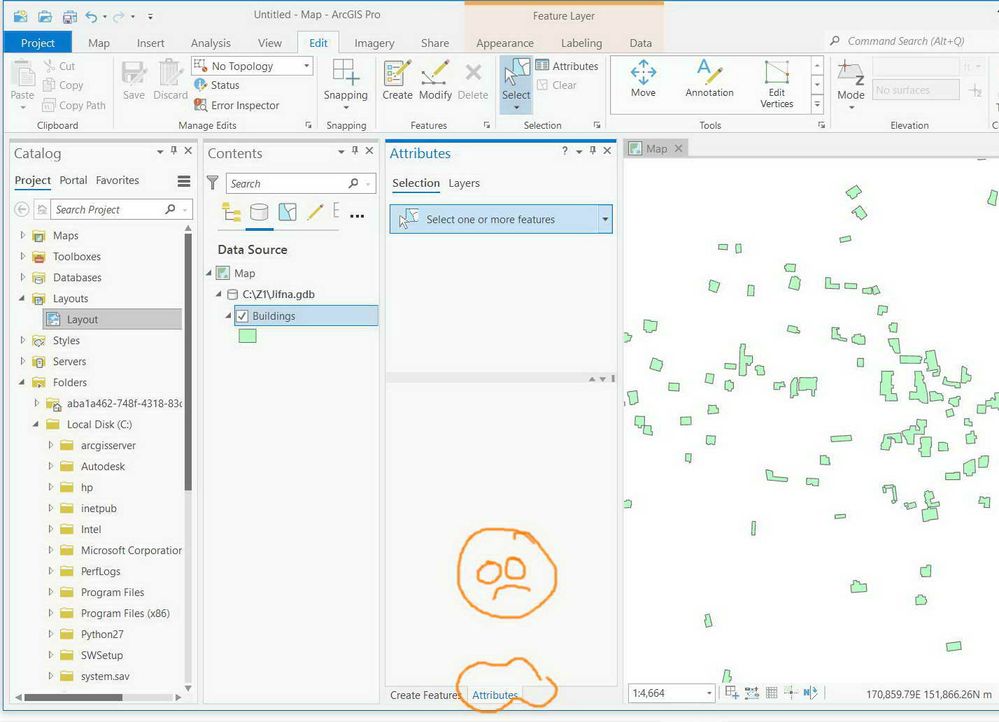This screenshot has height=722, width=999.
Task: Click the Catalog back arrow
Action: click(x=22, y=209)
